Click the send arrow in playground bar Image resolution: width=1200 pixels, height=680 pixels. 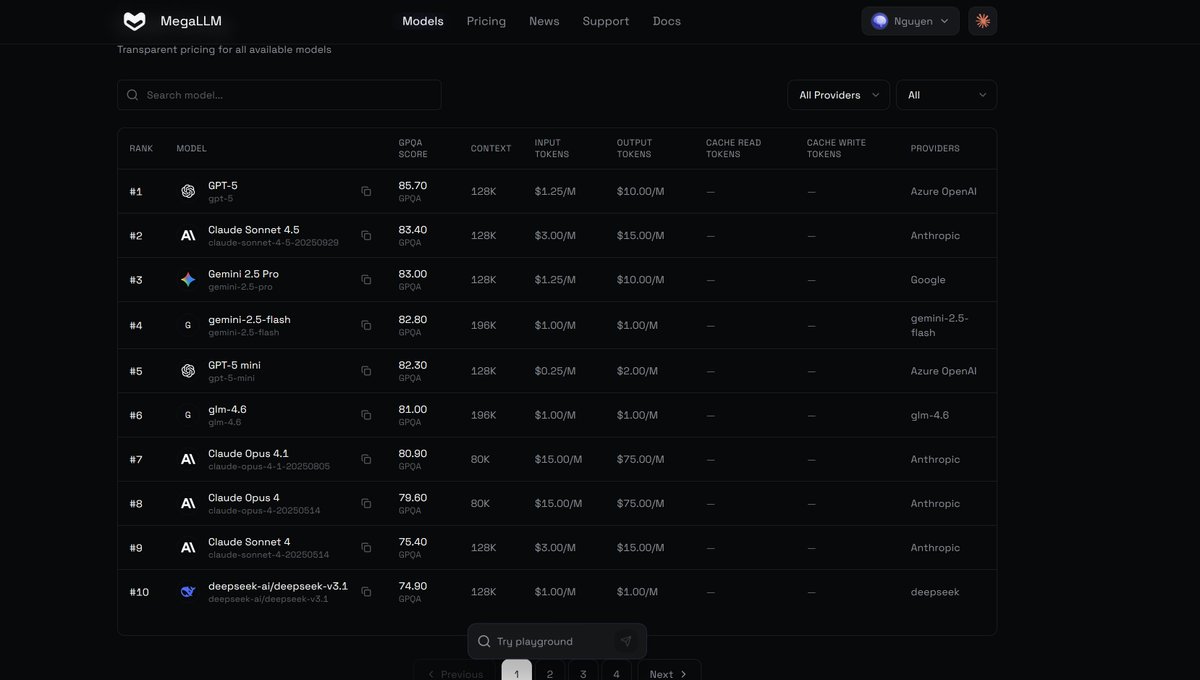626,641
